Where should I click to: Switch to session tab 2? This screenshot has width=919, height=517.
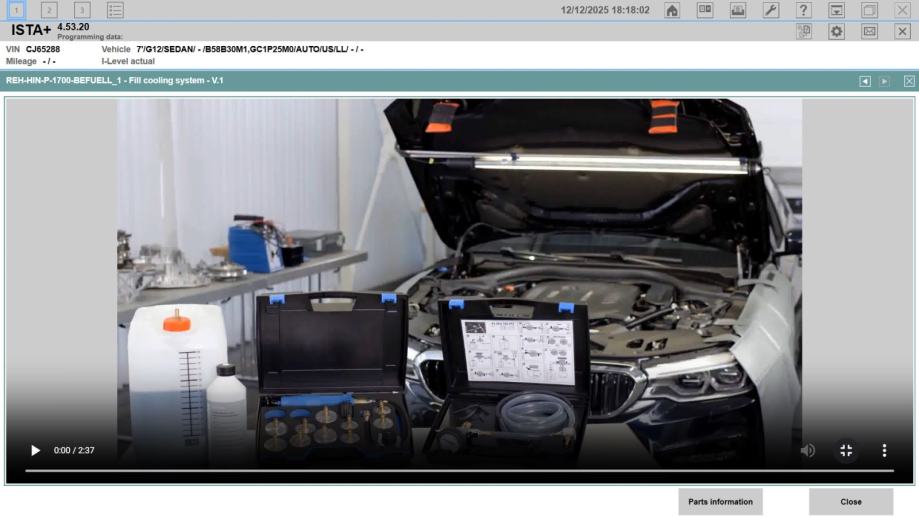coord(49,10)
